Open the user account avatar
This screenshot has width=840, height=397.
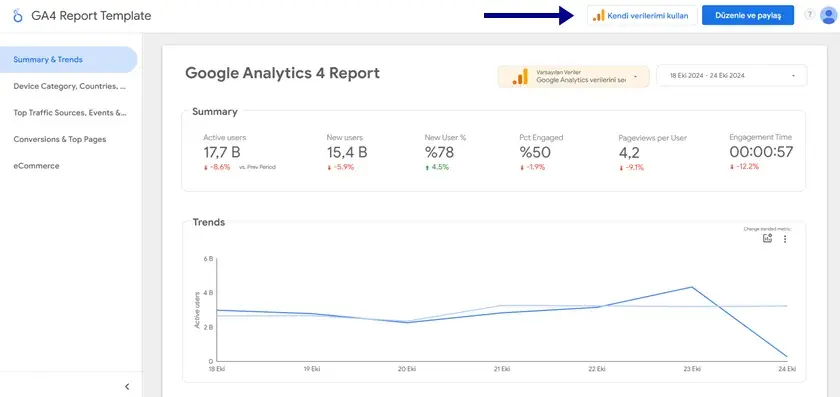point(828,16)
